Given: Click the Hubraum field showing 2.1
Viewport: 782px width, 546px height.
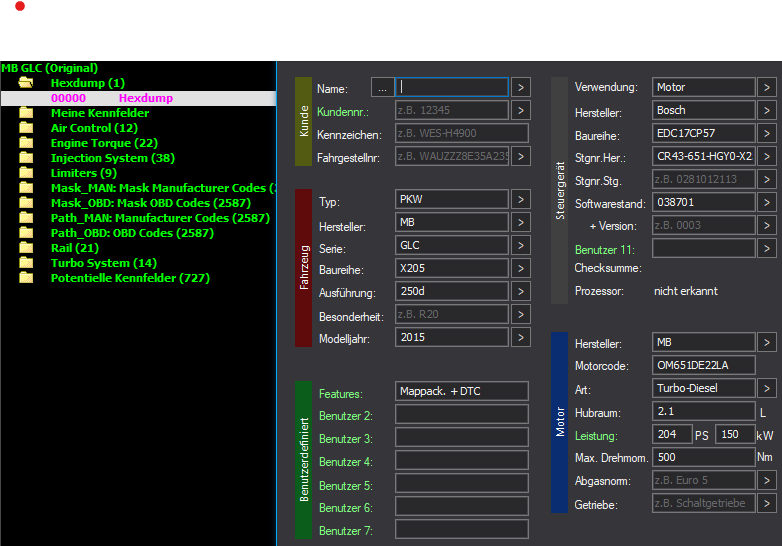Looking at the screenshot, I should click(704, 411).
